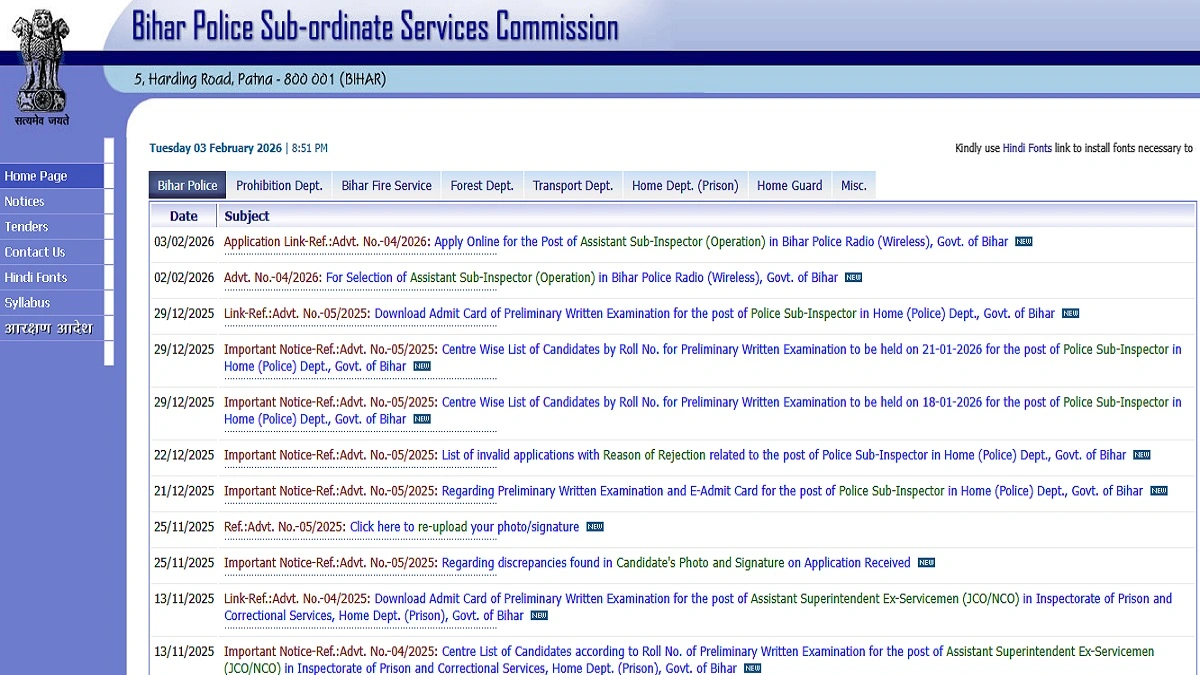Open the photo/signature re-upload link

coord(464,526)
